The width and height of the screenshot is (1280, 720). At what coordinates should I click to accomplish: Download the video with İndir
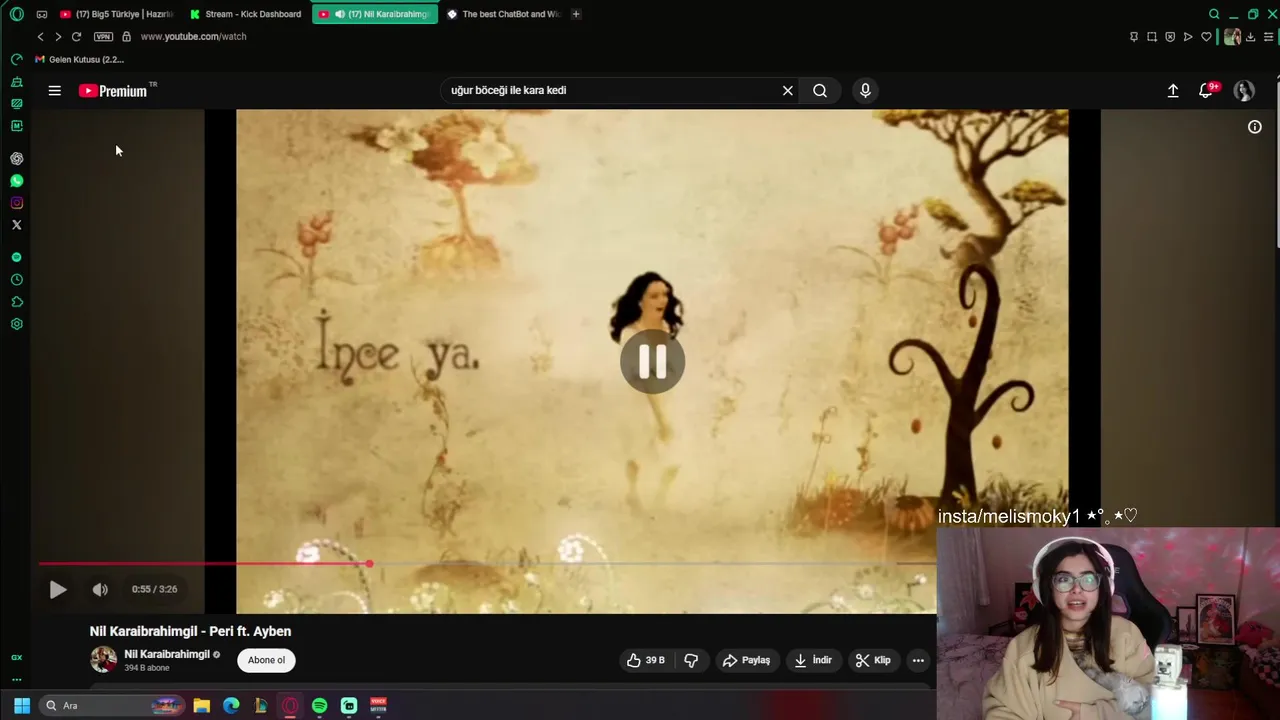(812, 660)
